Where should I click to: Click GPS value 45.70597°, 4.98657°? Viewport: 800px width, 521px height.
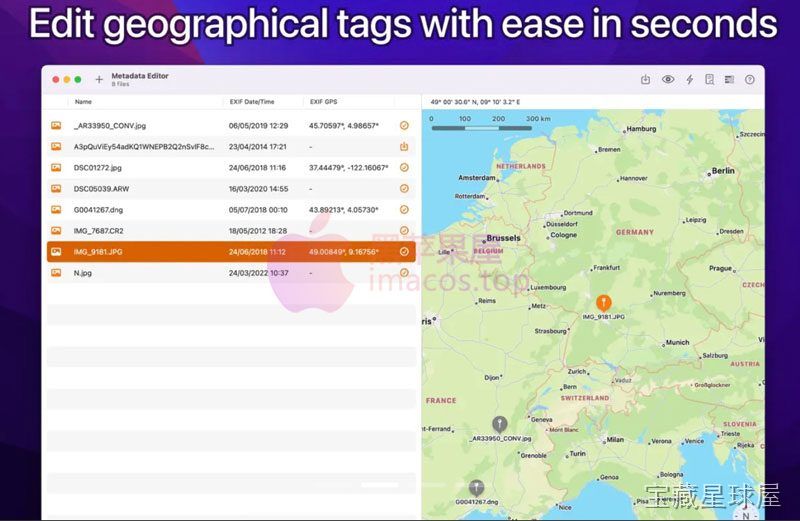343,126
